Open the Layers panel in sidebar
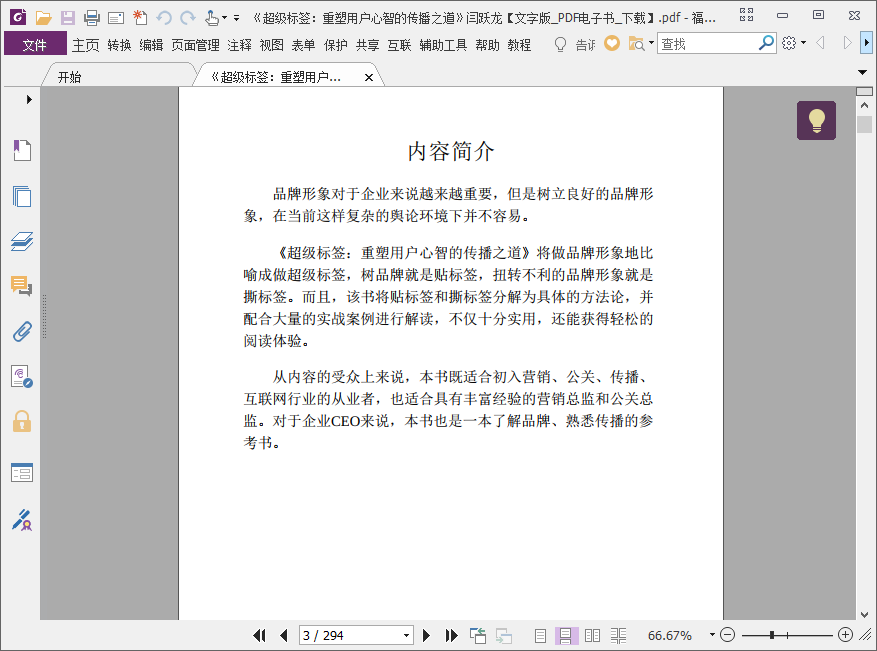The height and width of the screenshot is (651, 877). (x=22, y=241)
